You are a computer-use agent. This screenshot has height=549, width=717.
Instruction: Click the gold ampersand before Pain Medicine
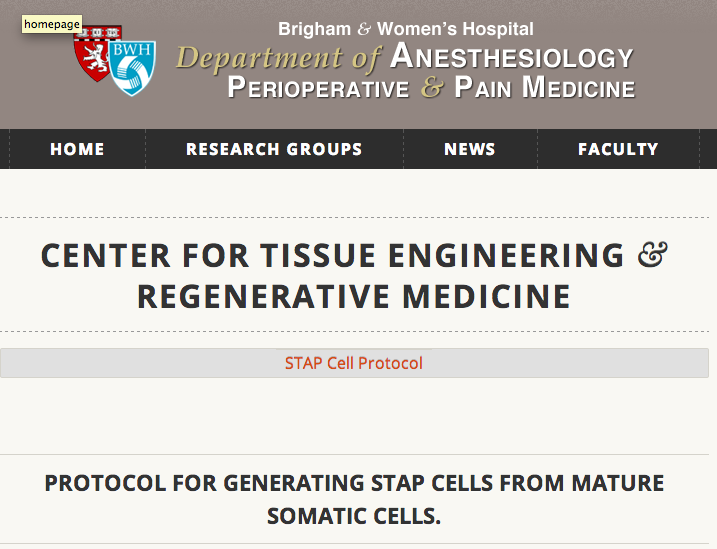pyautogui.click(x=432, y=87)
